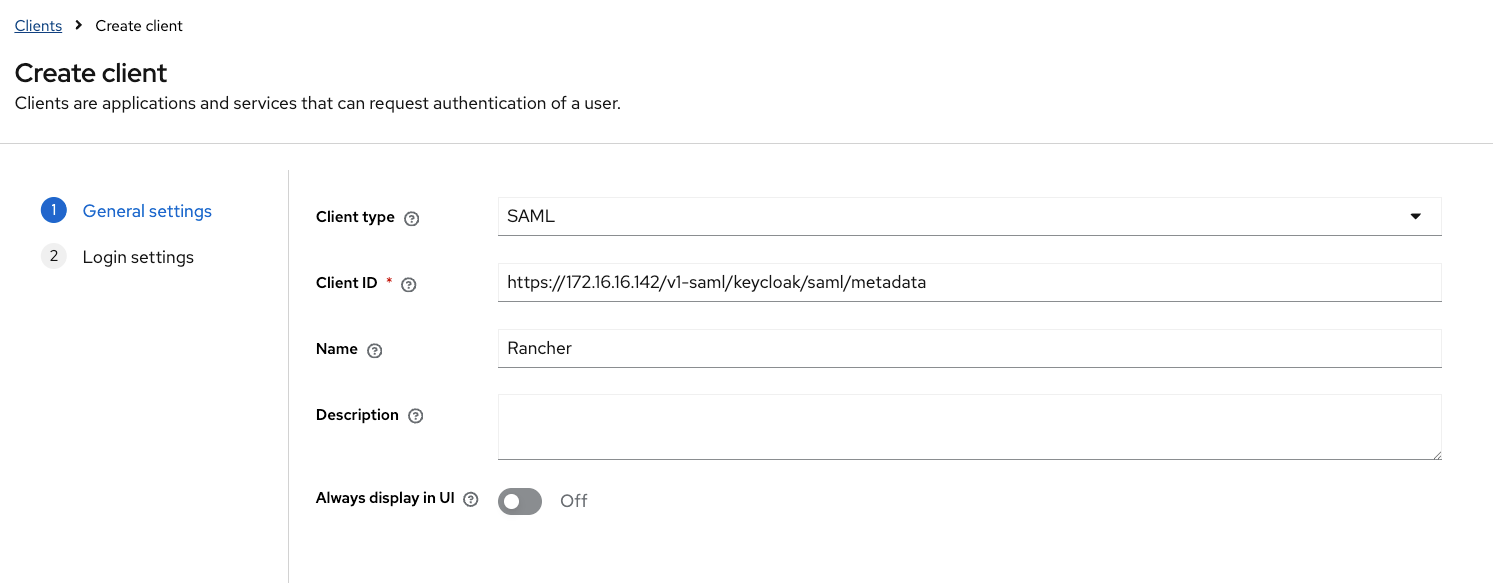
Task: Click the Description textarea resize handle
Action: tap(1436, 455)
